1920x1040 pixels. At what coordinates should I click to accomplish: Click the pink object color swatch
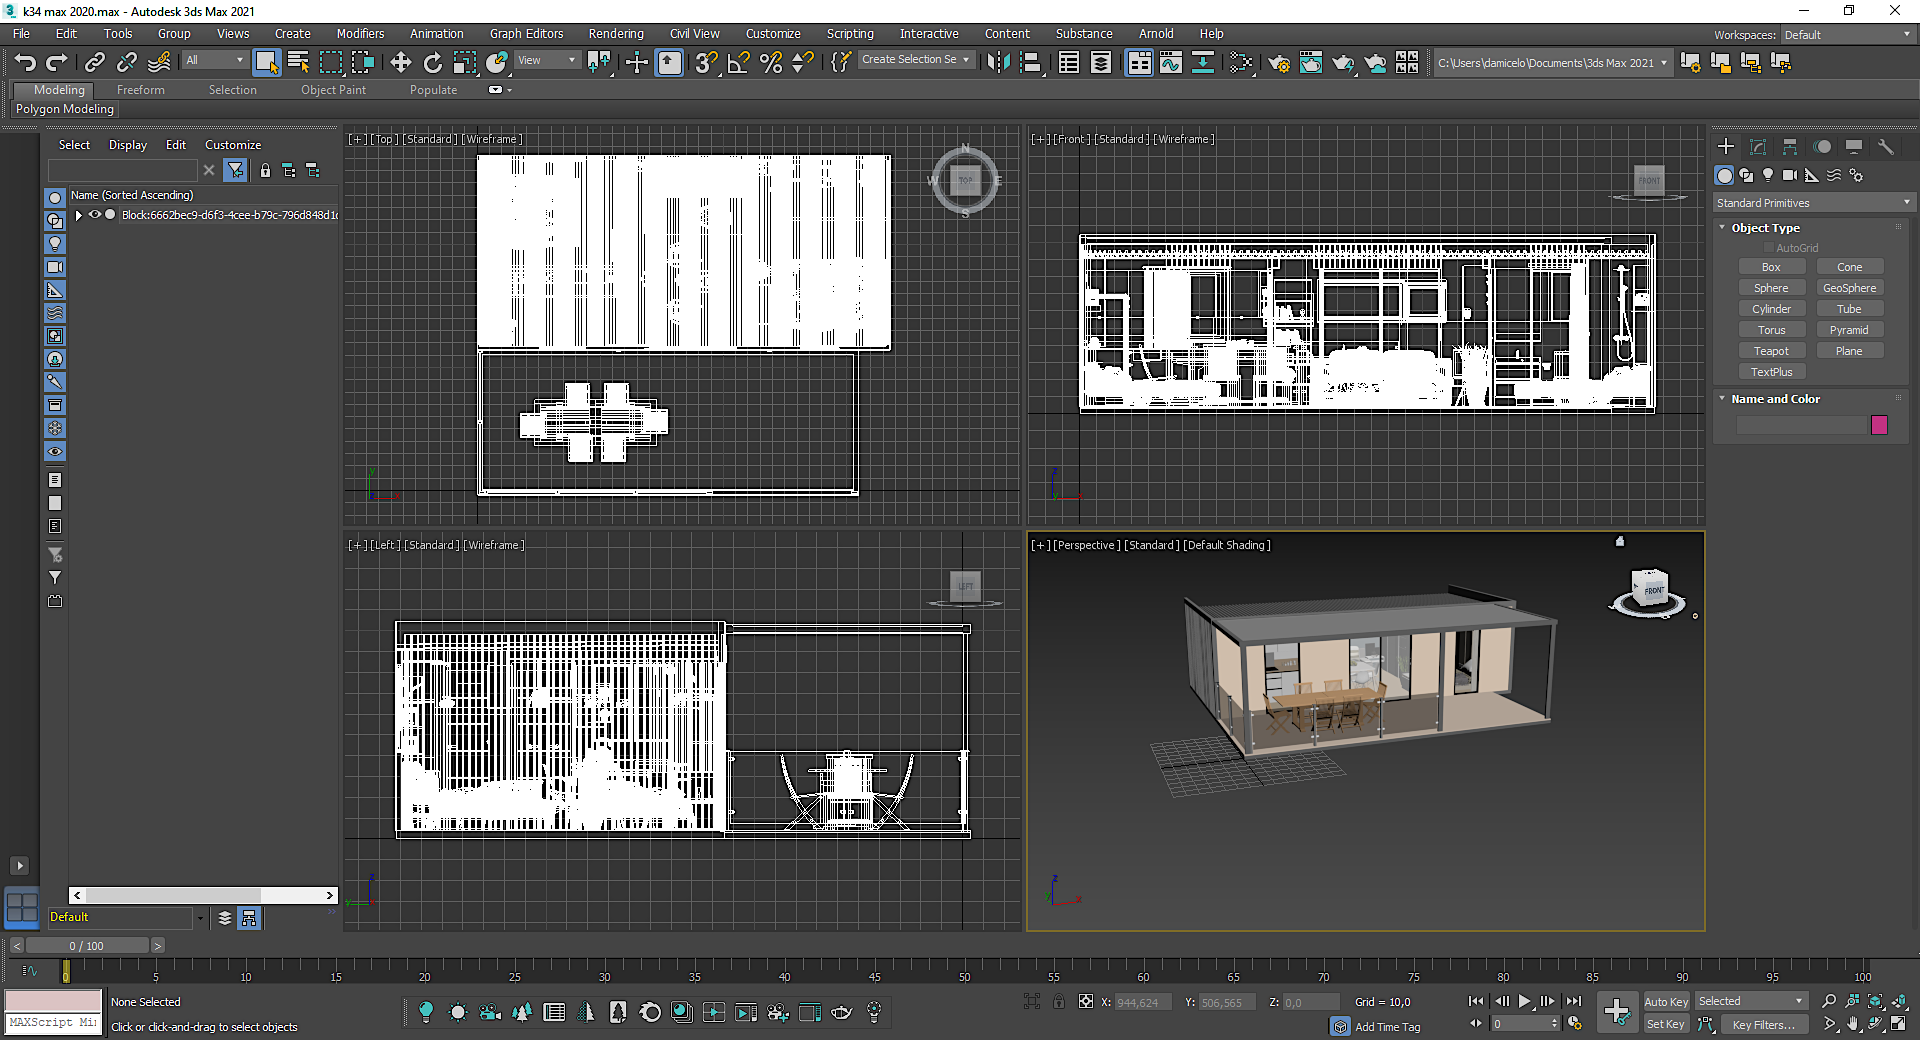[1879, 425]
